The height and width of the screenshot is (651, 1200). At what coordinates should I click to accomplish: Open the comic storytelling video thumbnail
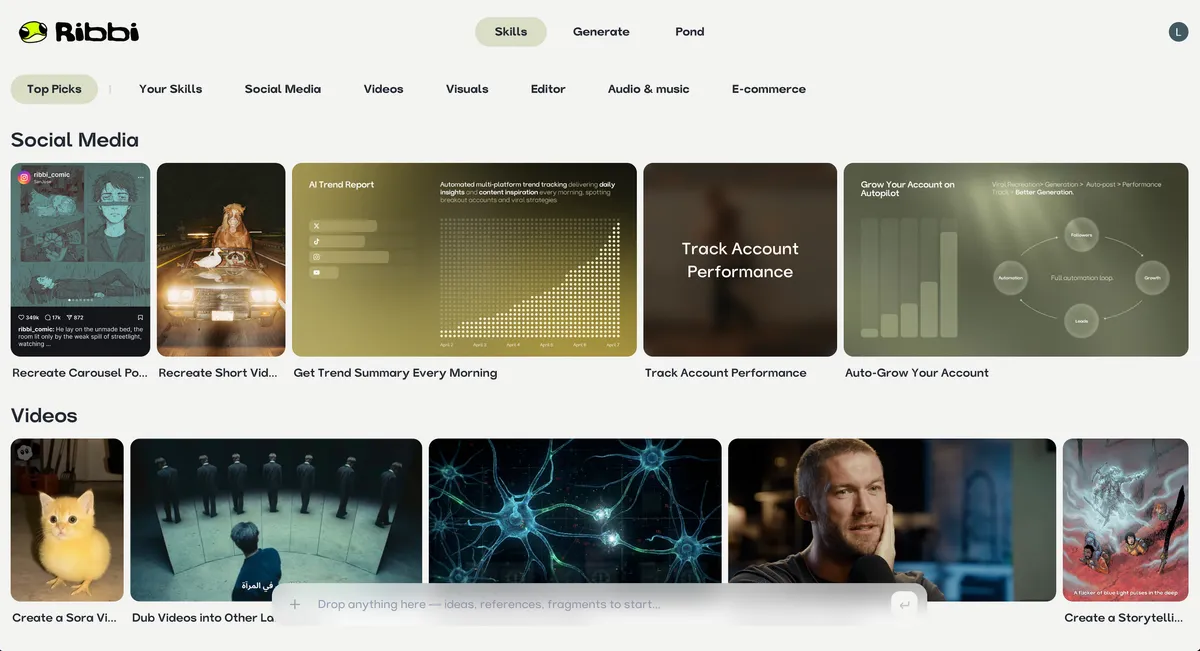[1125, 520]
